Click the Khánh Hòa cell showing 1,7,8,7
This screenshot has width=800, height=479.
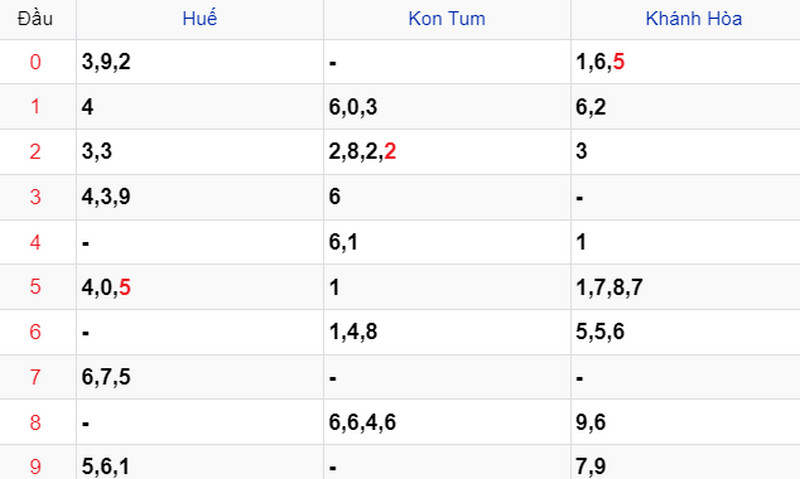685,287
